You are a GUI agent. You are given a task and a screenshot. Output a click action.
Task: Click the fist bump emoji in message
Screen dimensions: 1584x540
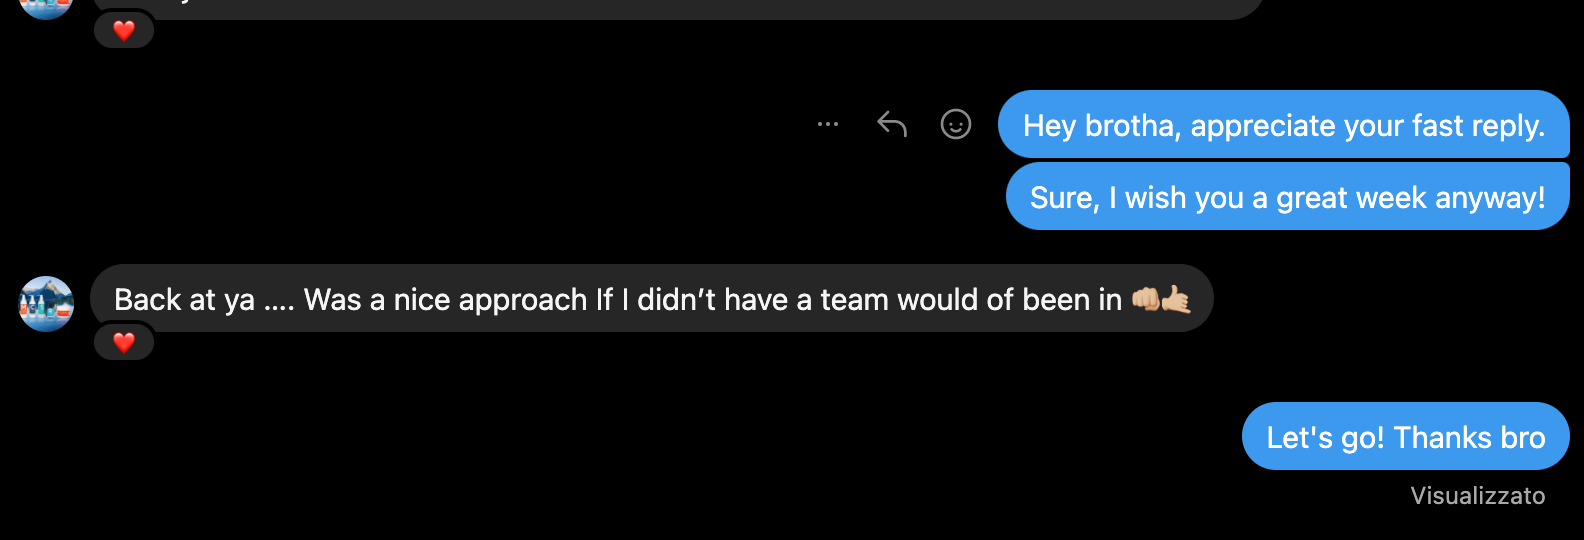(x=1146, y=299)
